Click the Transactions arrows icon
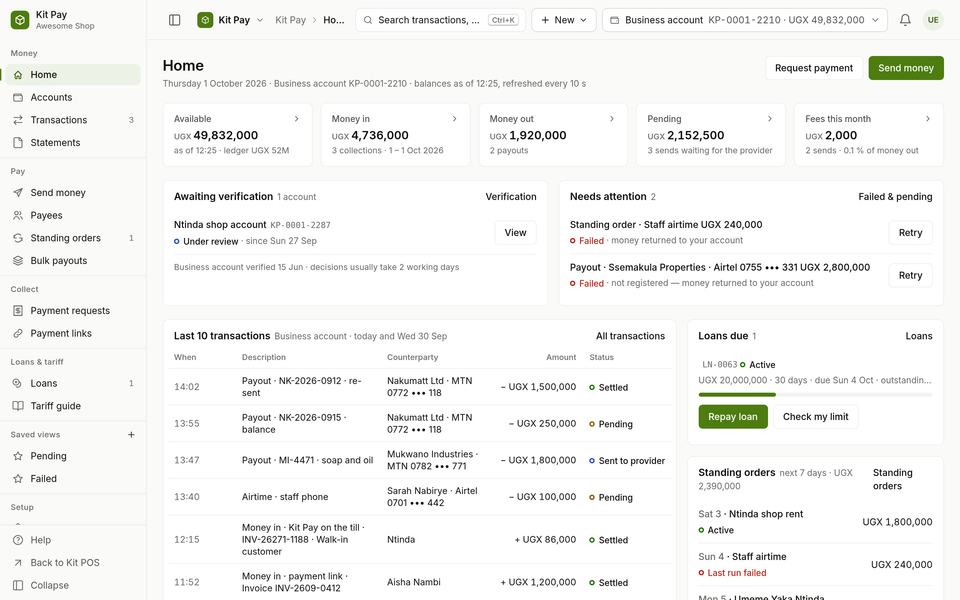 point(18,120)
